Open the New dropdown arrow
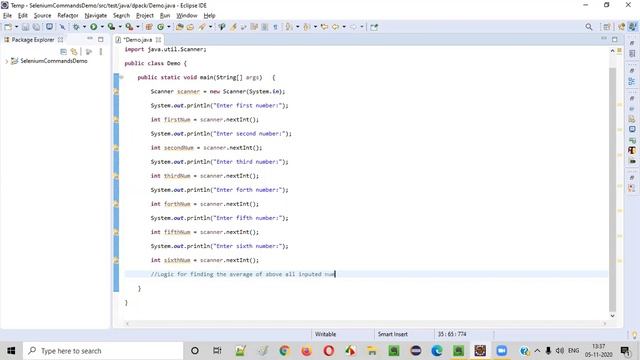Screen dimensions: 640x360 coord(16,27)
